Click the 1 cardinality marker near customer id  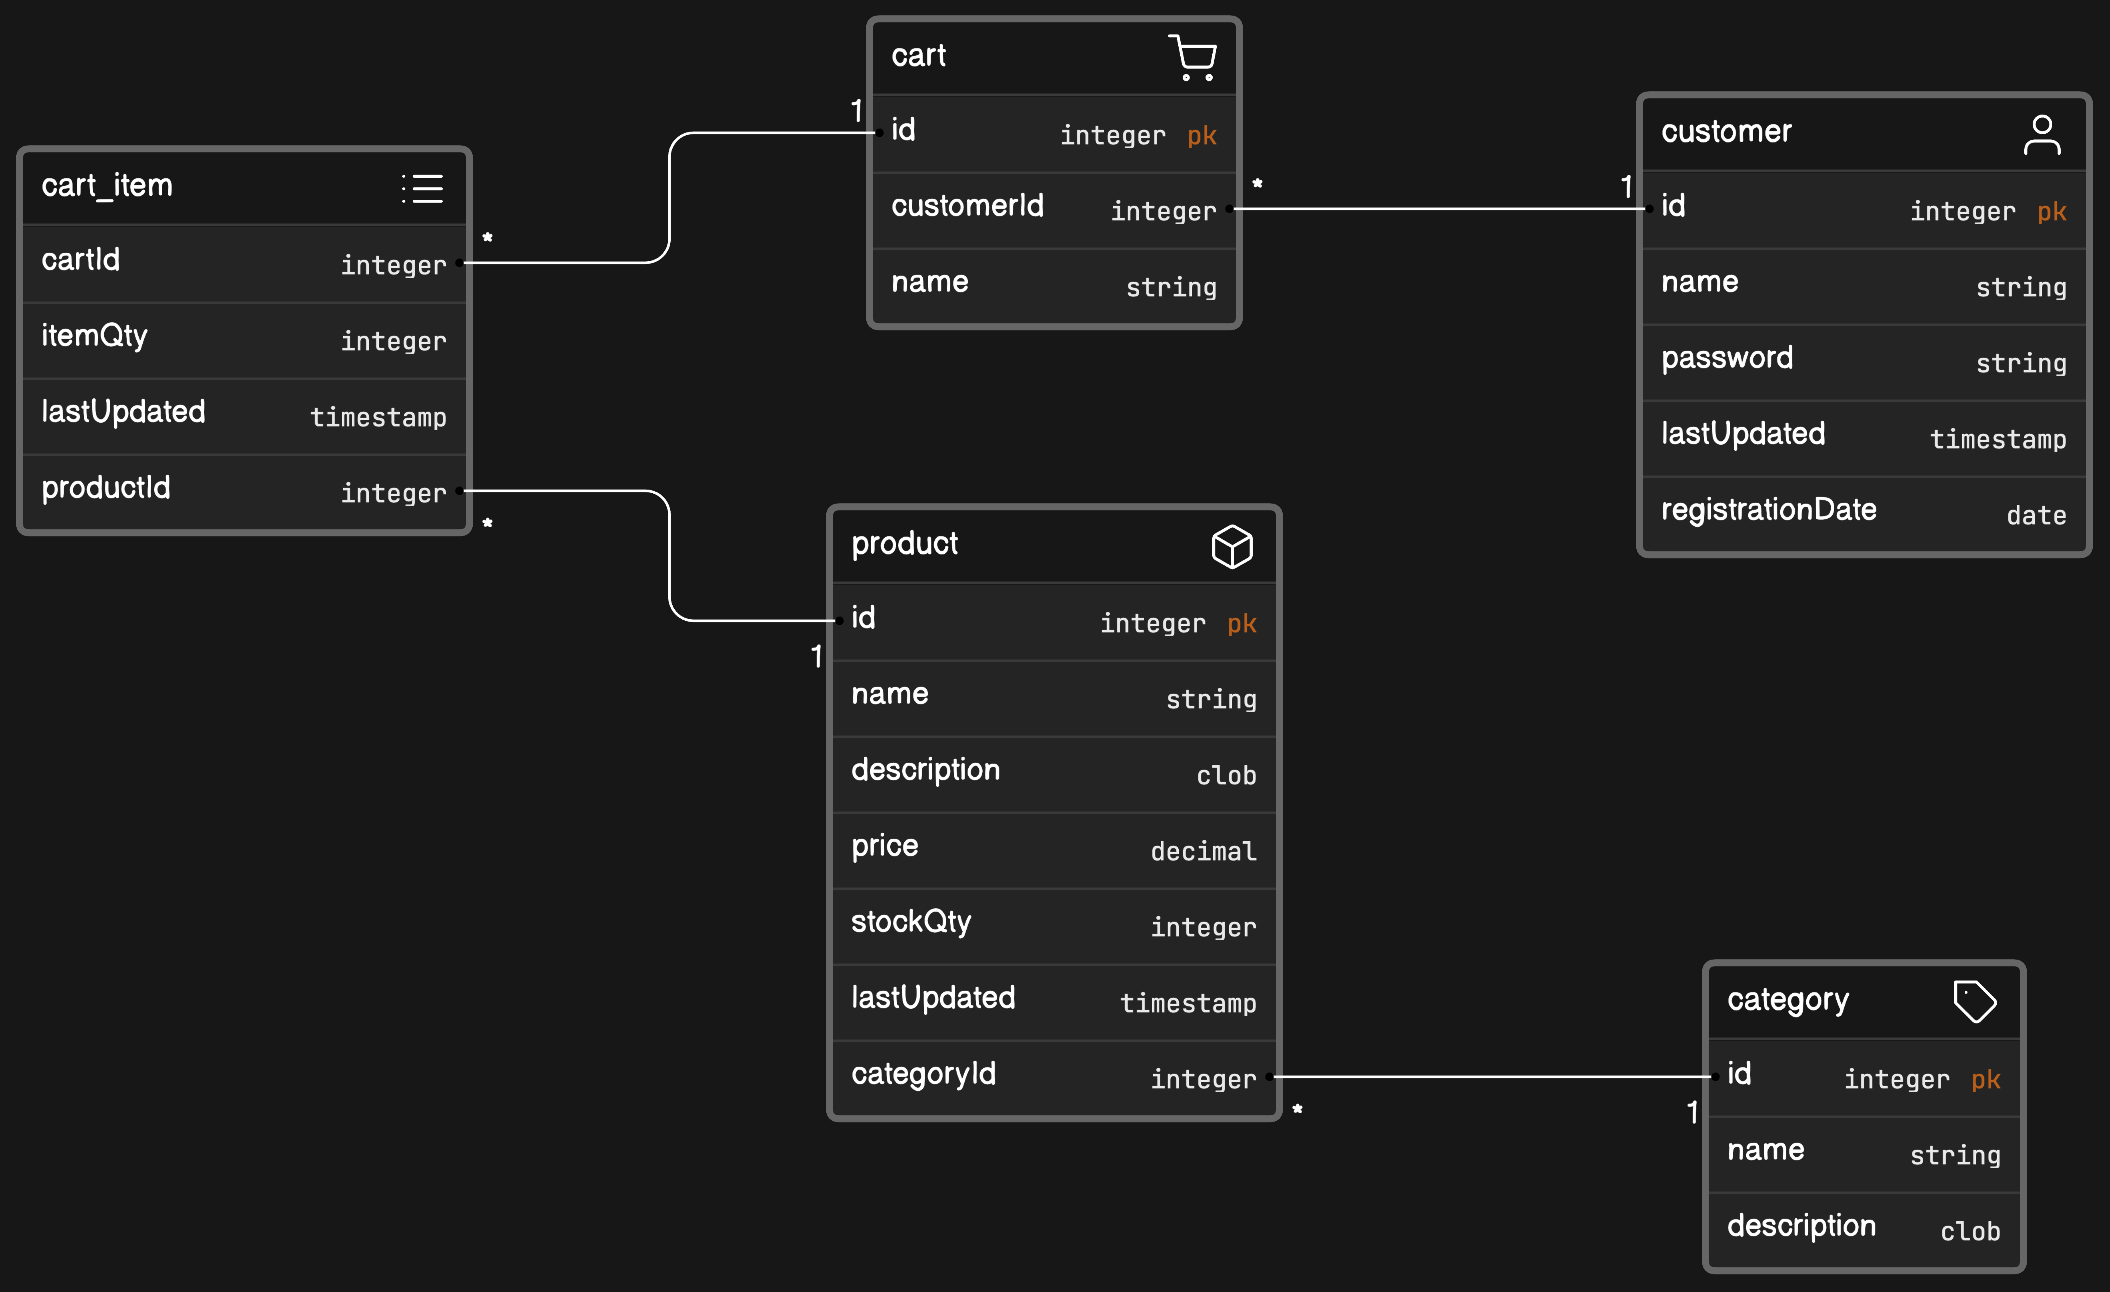(1625, 186)
